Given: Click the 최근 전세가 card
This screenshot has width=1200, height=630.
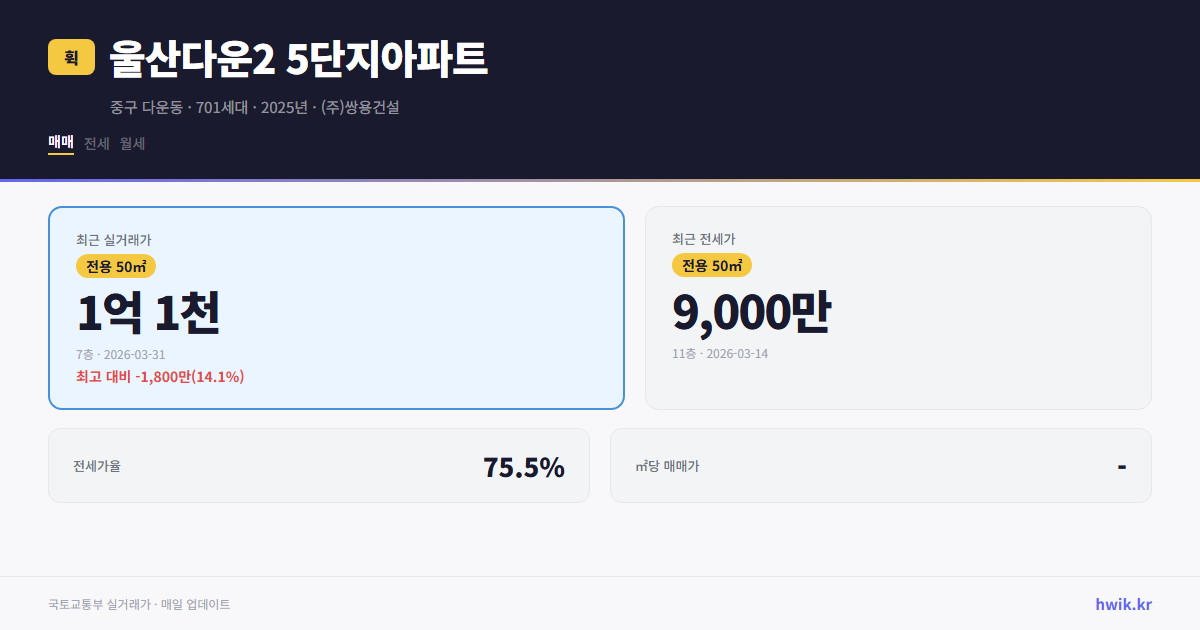Looking at the screenshot, I should 898,307.
